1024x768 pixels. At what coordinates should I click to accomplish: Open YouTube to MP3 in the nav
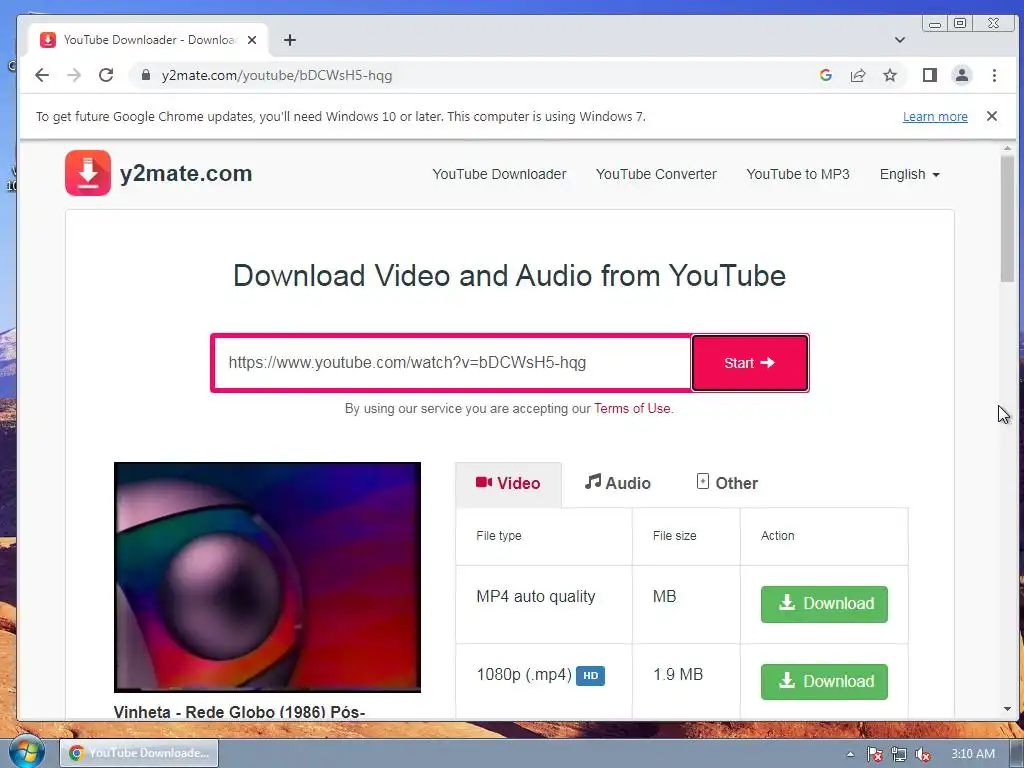click(x=798, y=174)
